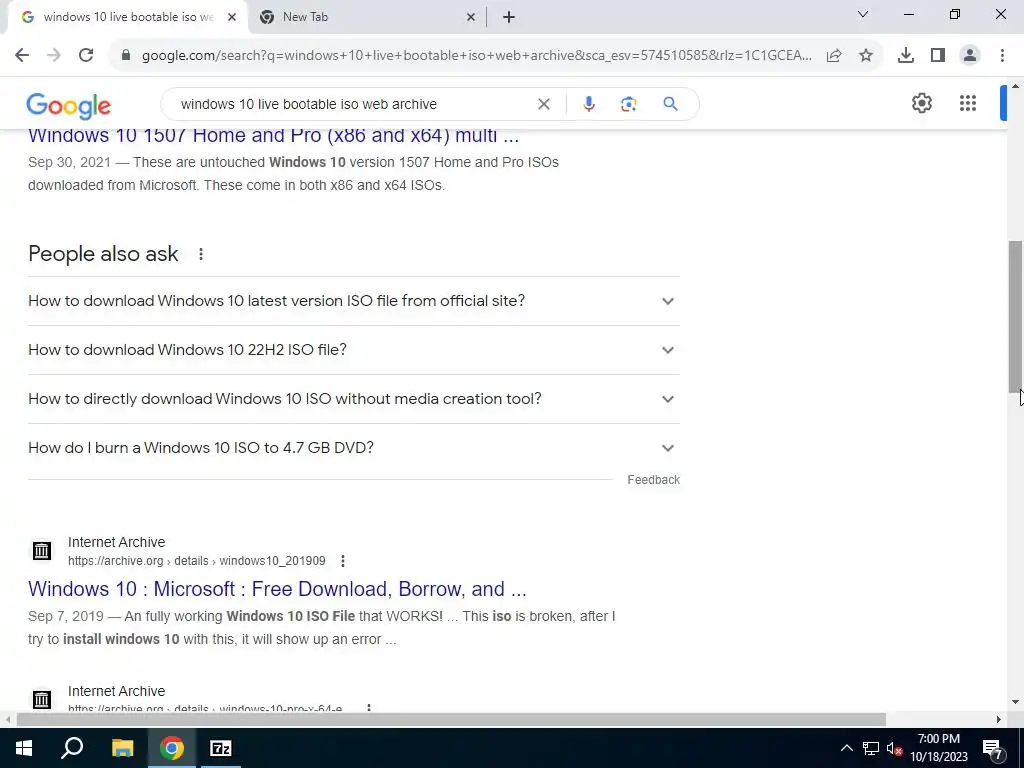Screen dimensions: 1024x768
Task: Switch to the New Tab tab
Action: [x=366, y=17]
